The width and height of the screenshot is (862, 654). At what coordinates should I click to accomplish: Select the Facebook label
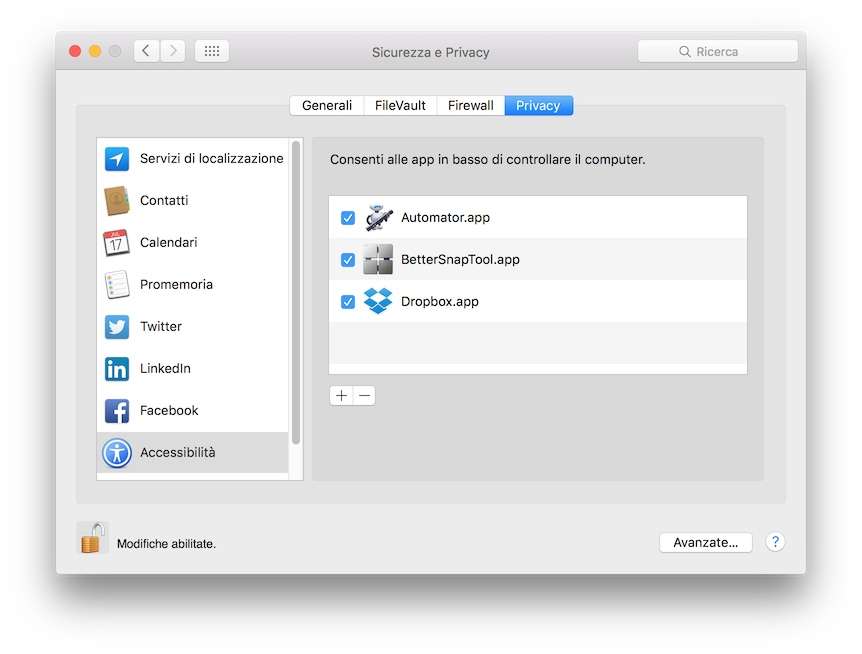pyautogui.click(x=169, y=411)
